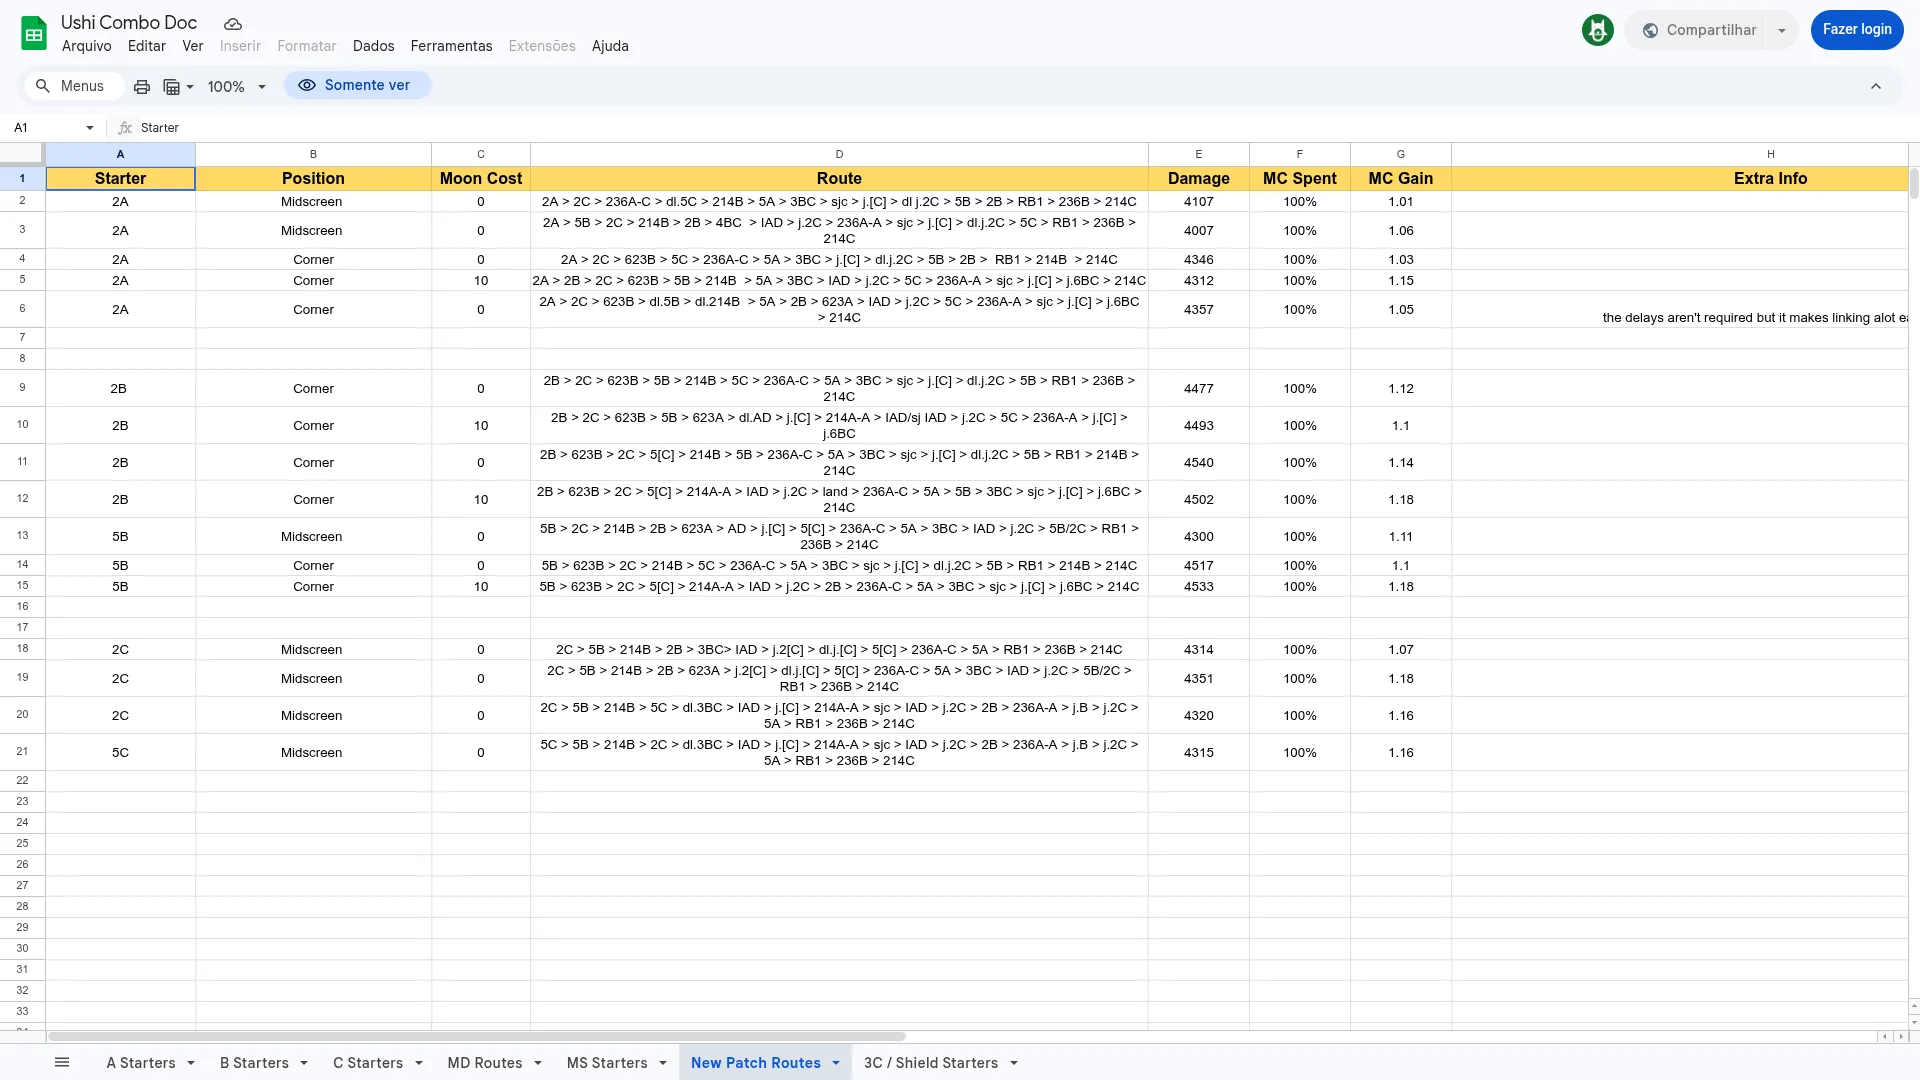The height and width of the screenshot is (1080, 1920).
Task: Click the horizontal scrollbar thumb
Action: (476, 1037)
